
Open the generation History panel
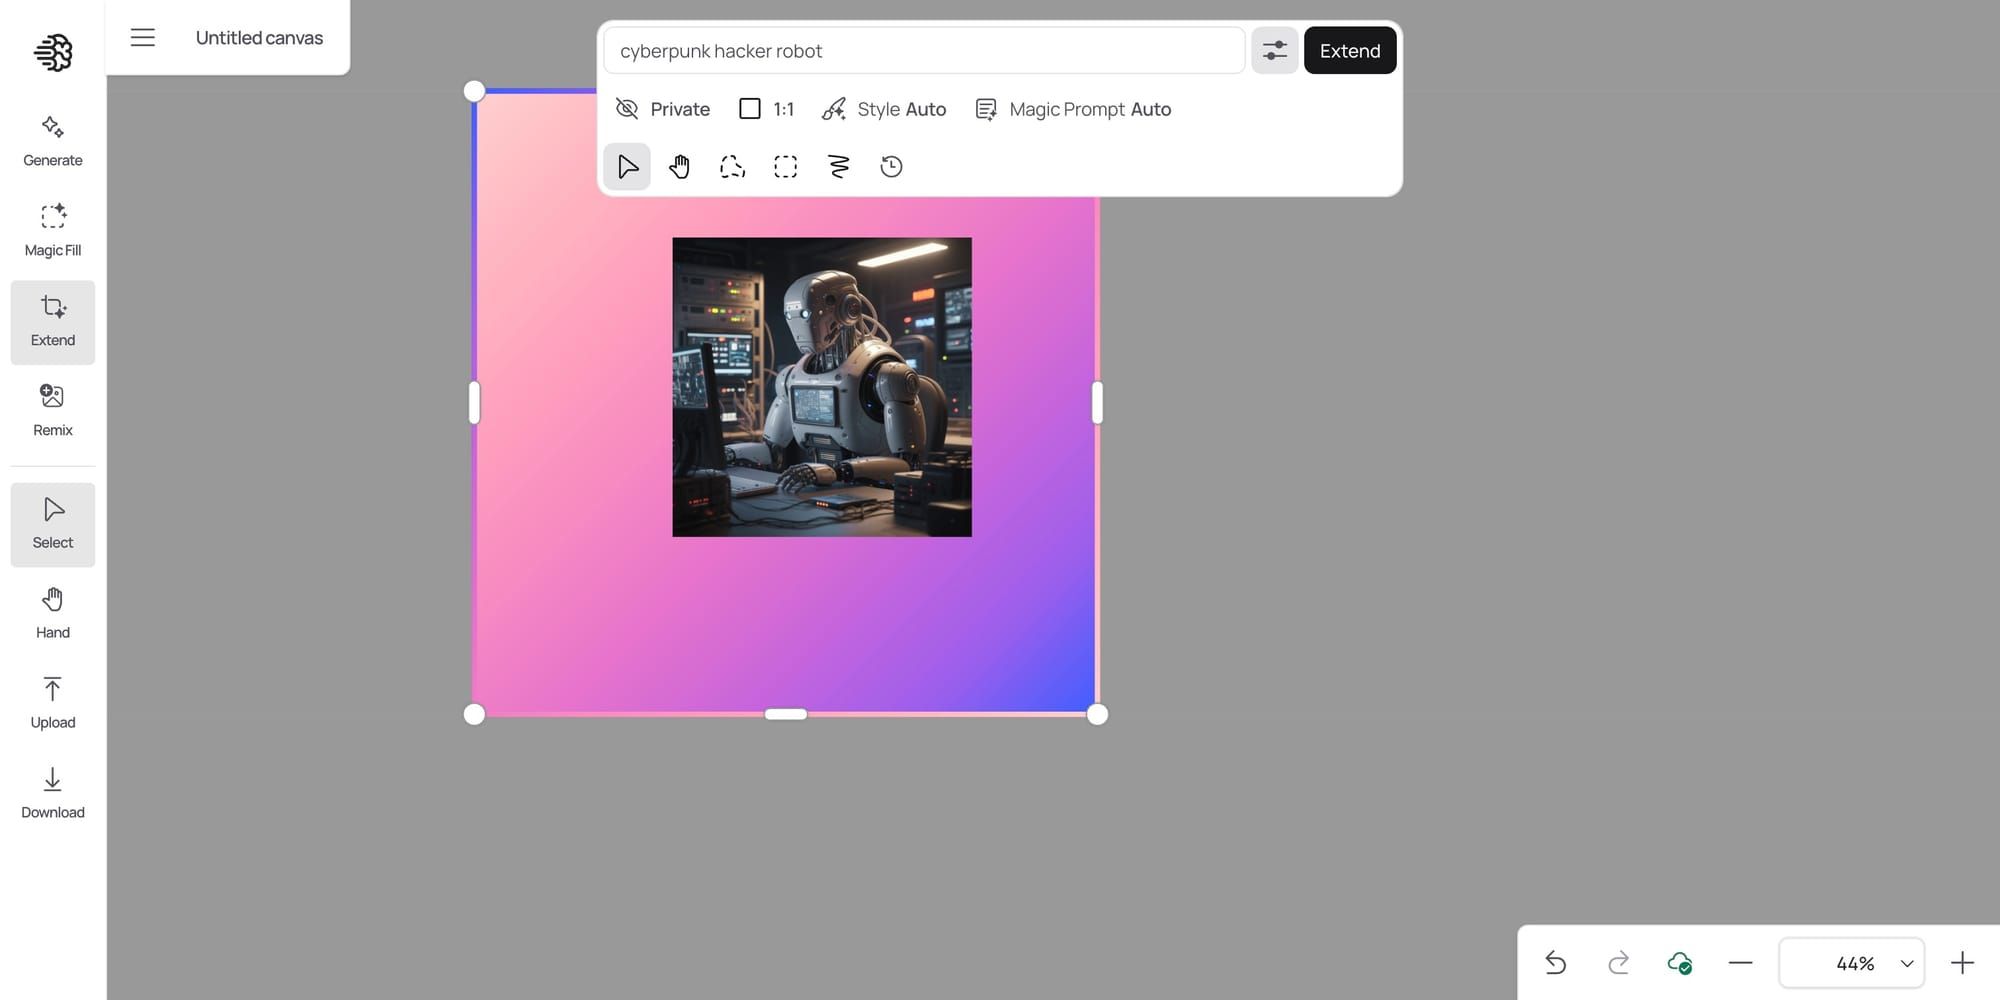891,166
